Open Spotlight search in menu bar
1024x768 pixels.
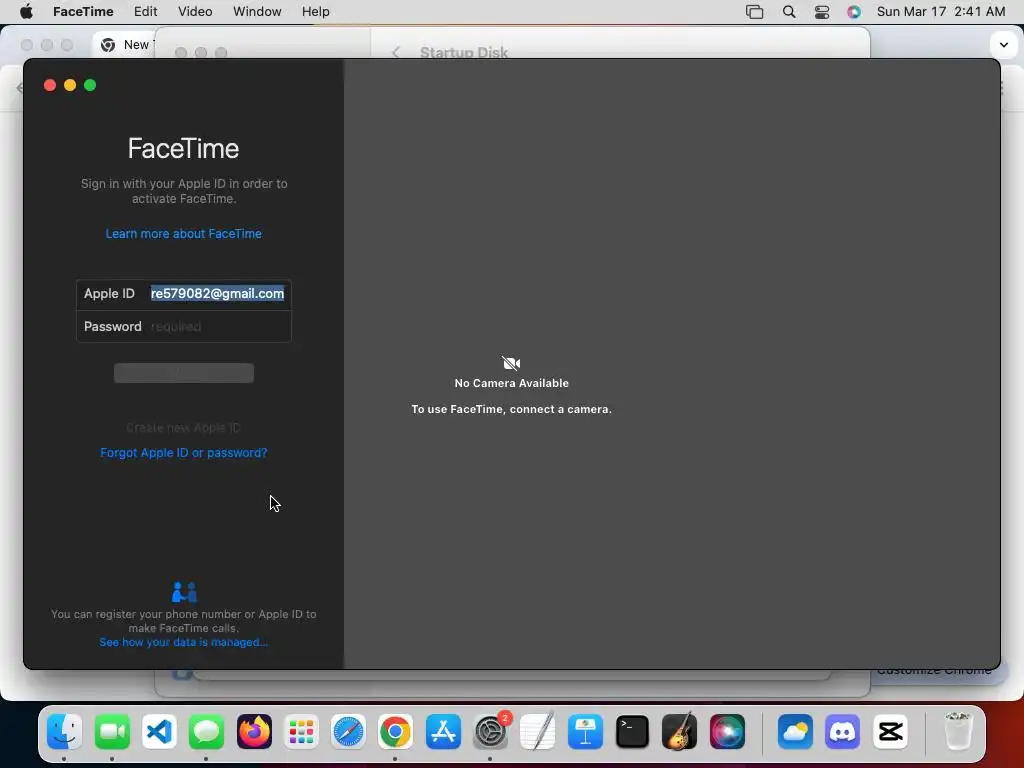tap(789, 12)
